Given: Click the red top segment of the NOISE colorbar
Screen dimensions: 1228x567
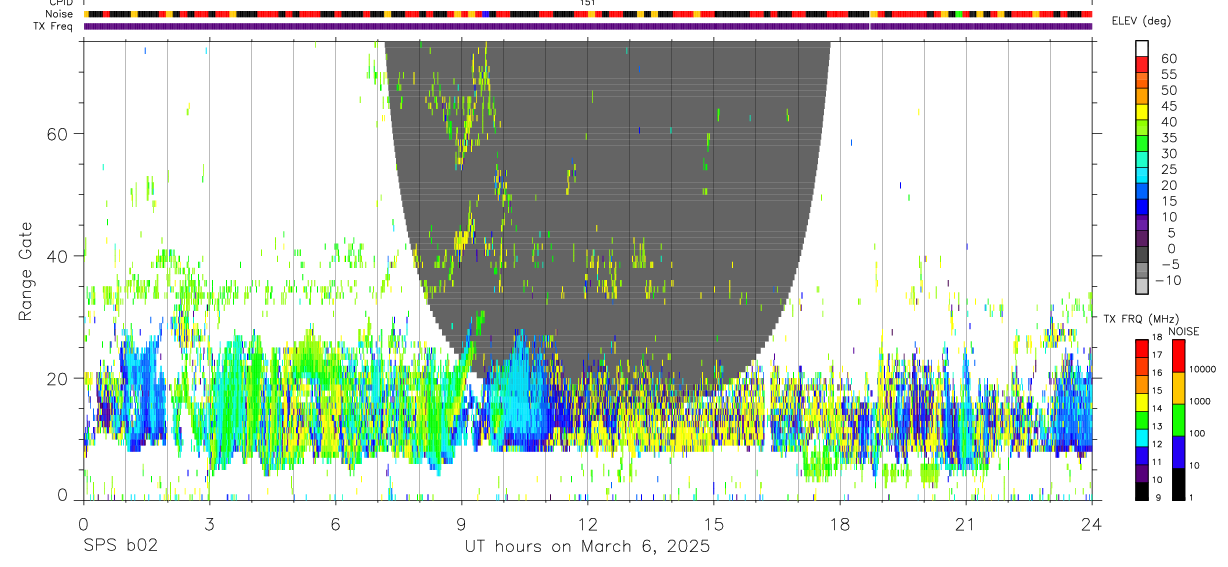Looking at the screenshot, I should (x=1178, y=355).
